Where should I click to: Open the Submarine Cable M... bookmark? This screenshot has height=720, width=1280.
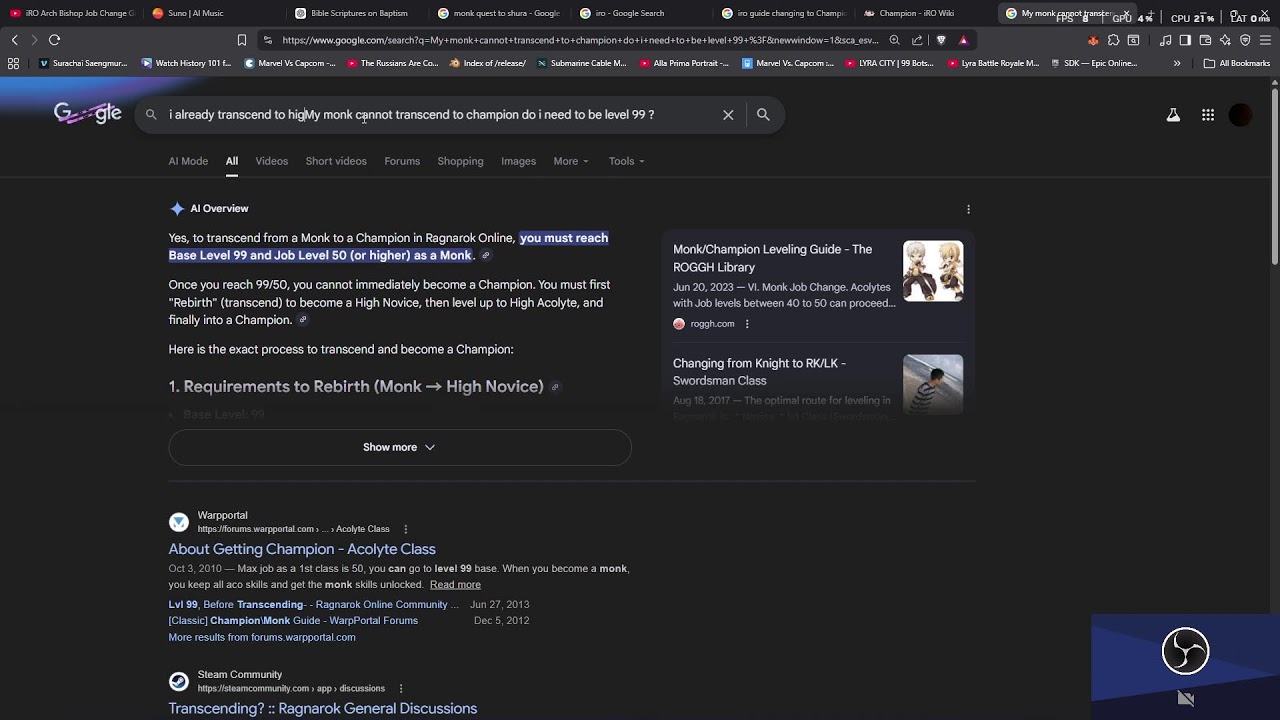581,63
